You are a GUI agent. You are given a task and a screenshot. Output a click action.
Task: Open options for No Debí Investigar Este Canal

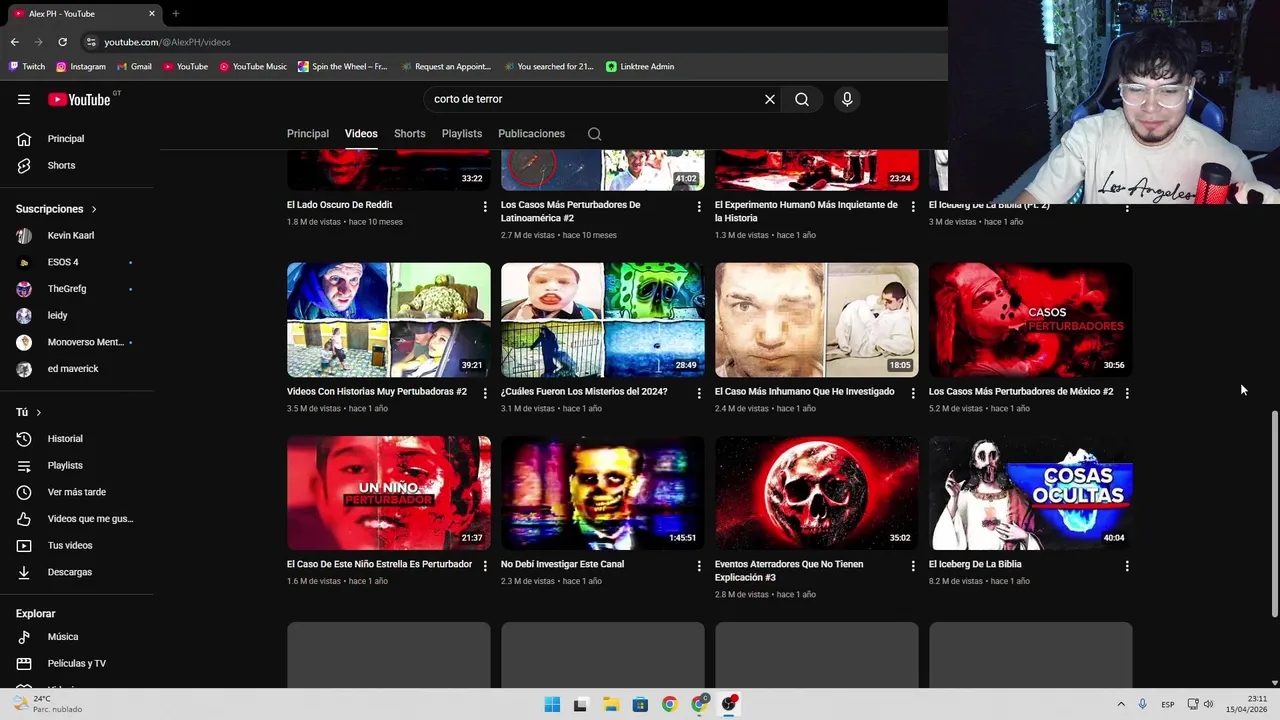699,566
